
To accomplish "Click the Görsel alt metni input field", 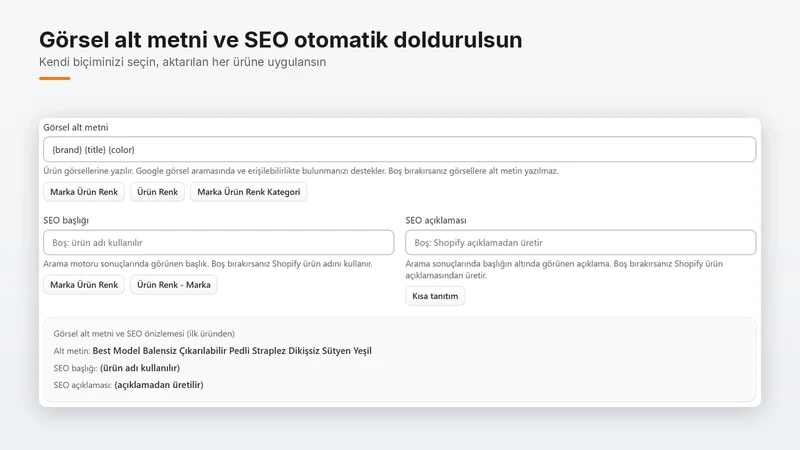I will pyautogui.click(x=399, y=149).
